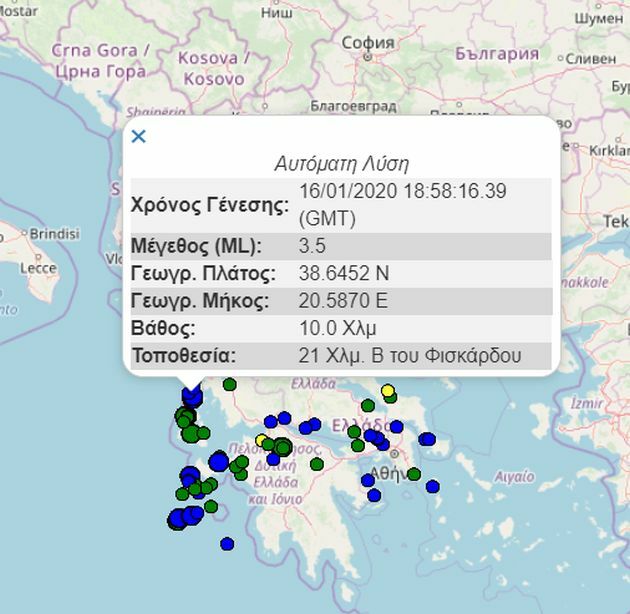Click the България country label

pyautogui.click(x=497, y=54)
